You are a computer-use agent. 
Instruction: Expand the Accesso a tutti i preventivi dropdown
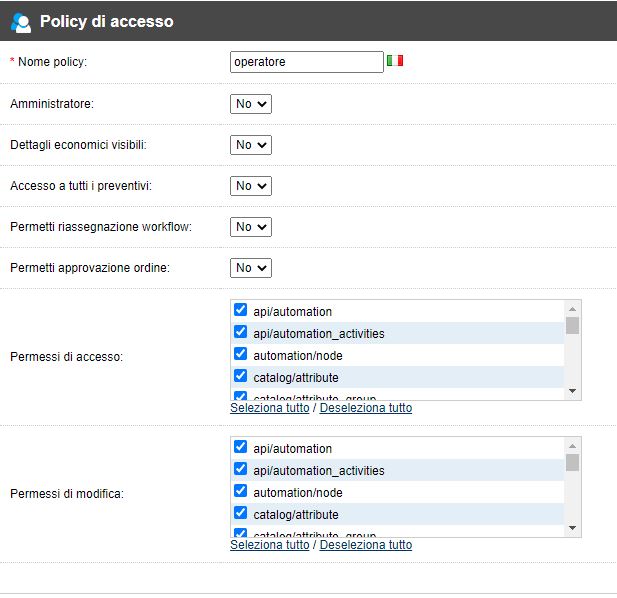pyautogui.click(x=251, y=186)
